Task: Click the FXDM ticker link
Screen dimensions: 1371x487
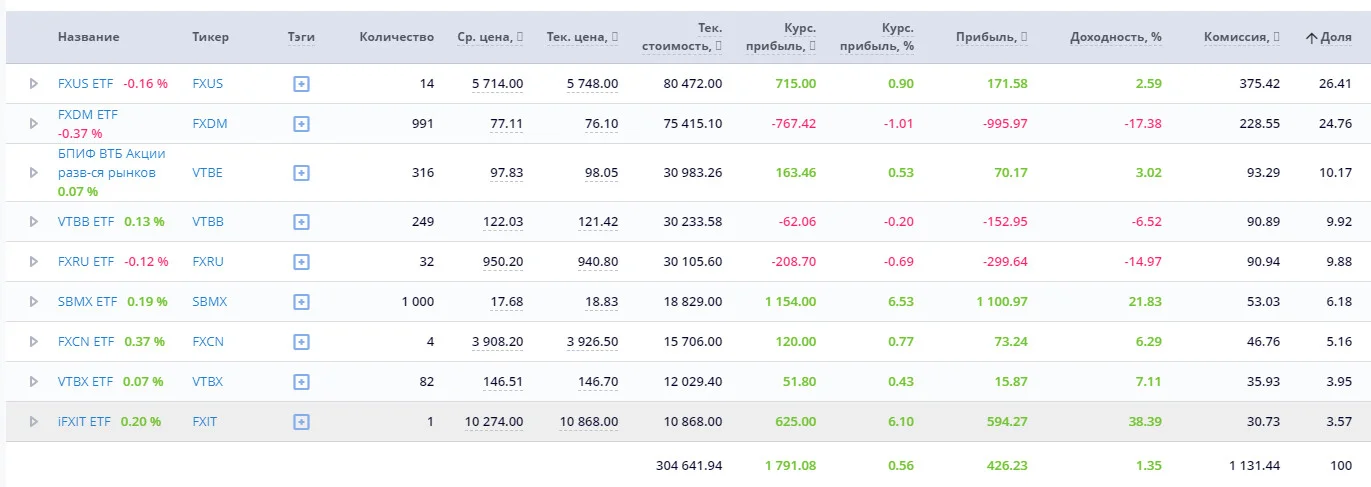Action: (210, 124)
